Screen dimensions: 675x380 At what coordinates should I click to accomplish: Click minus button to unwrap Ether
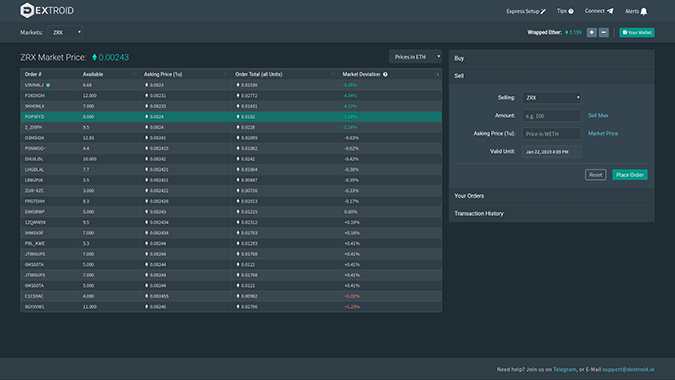[x=604, y=32]
